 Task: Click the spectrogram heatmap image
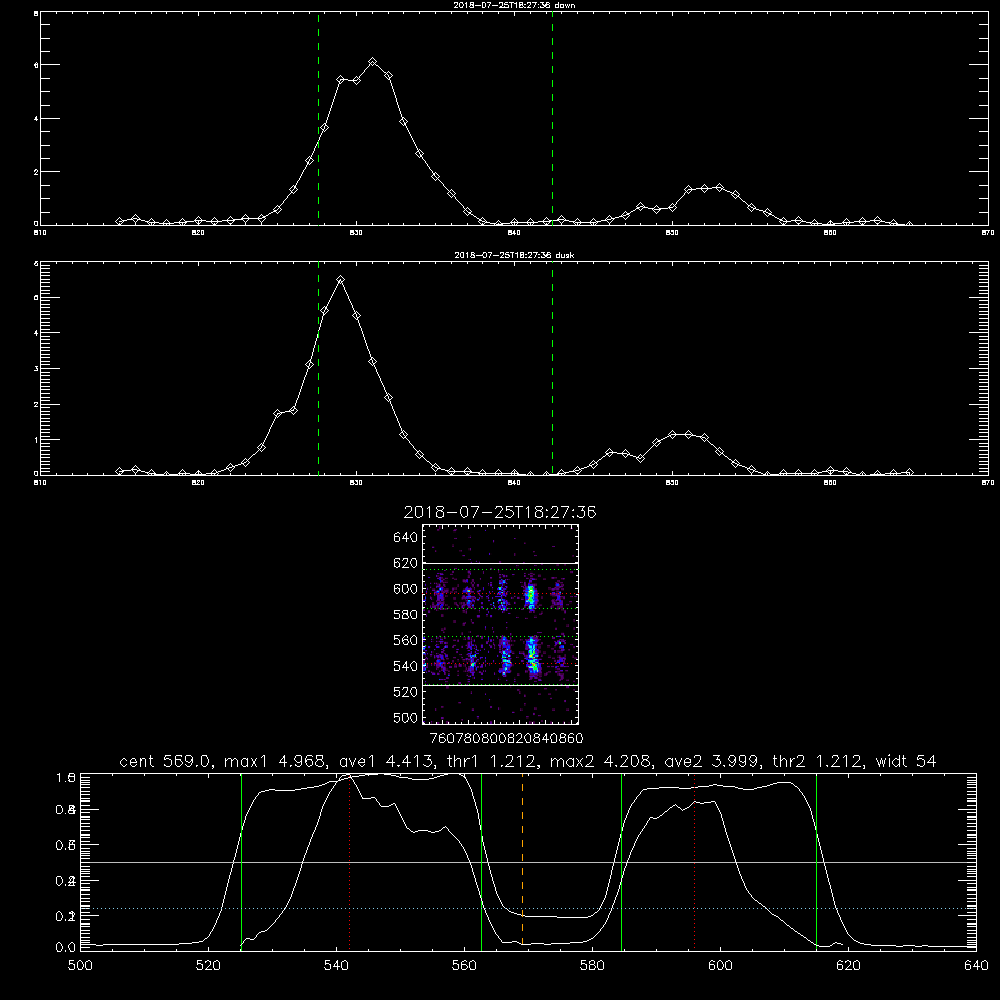(x=500, y=624)
